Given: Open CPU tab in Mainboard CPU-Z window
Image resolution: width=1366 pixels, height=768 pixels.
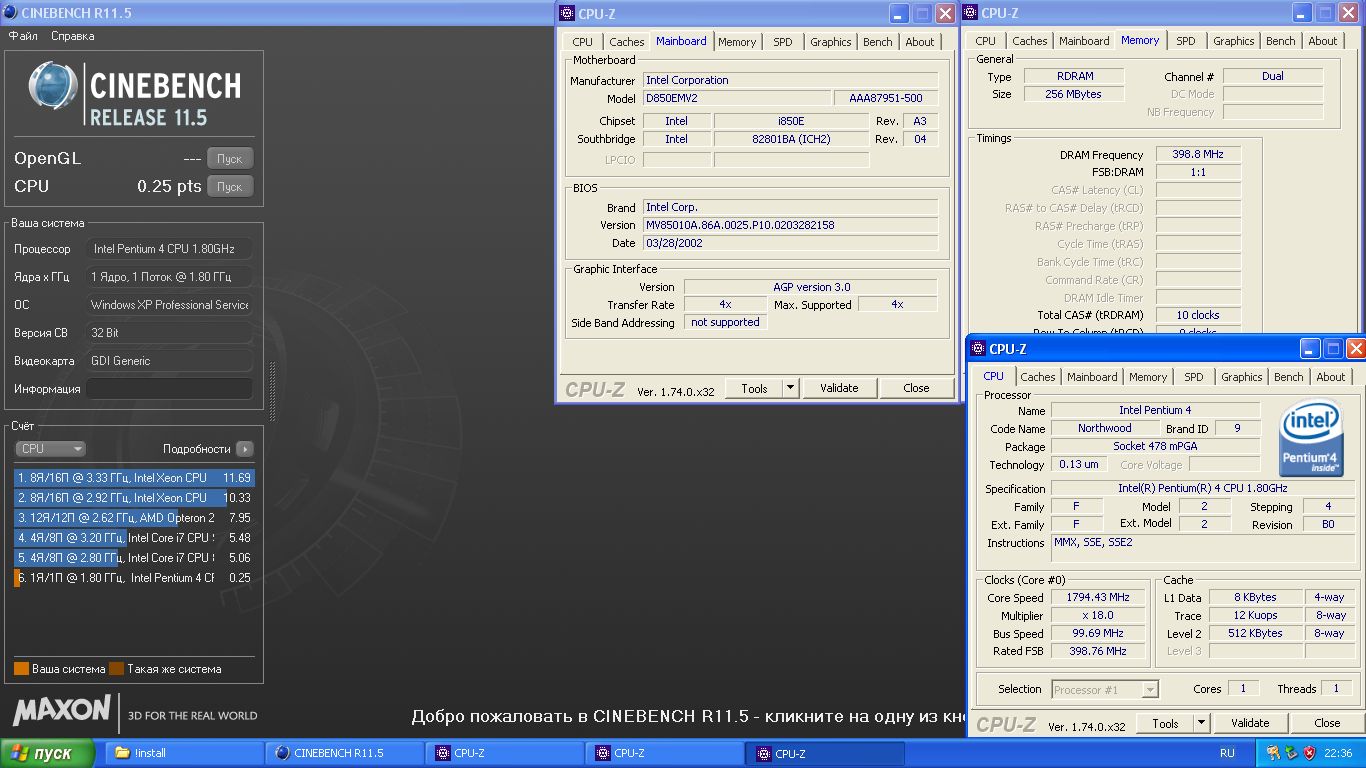Looking at the screenshot, I should click(582, 42).
